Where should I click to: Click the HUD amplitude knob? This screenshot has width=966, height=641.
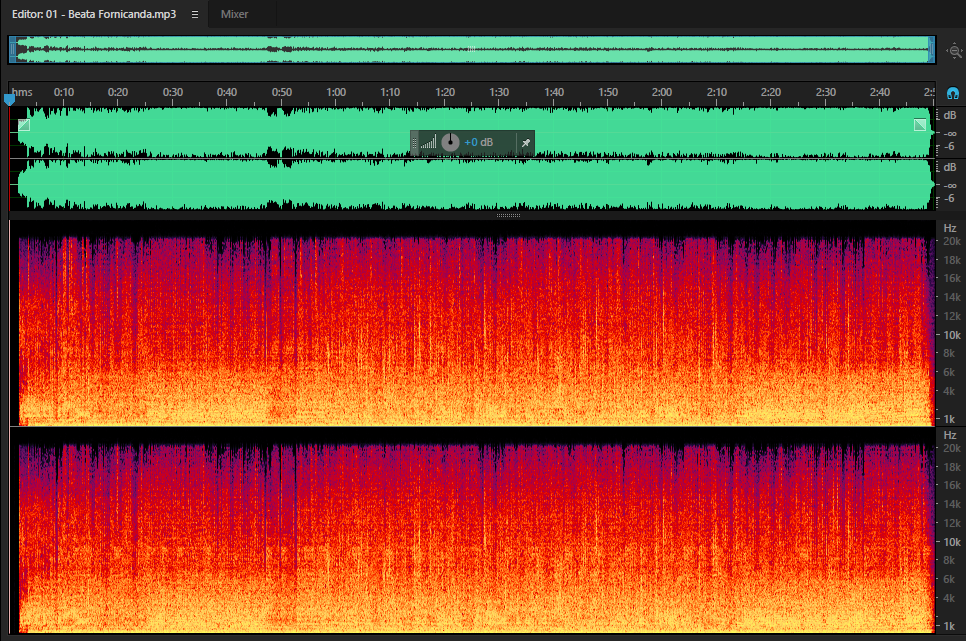pyautogui.click(x=450, y=142)
